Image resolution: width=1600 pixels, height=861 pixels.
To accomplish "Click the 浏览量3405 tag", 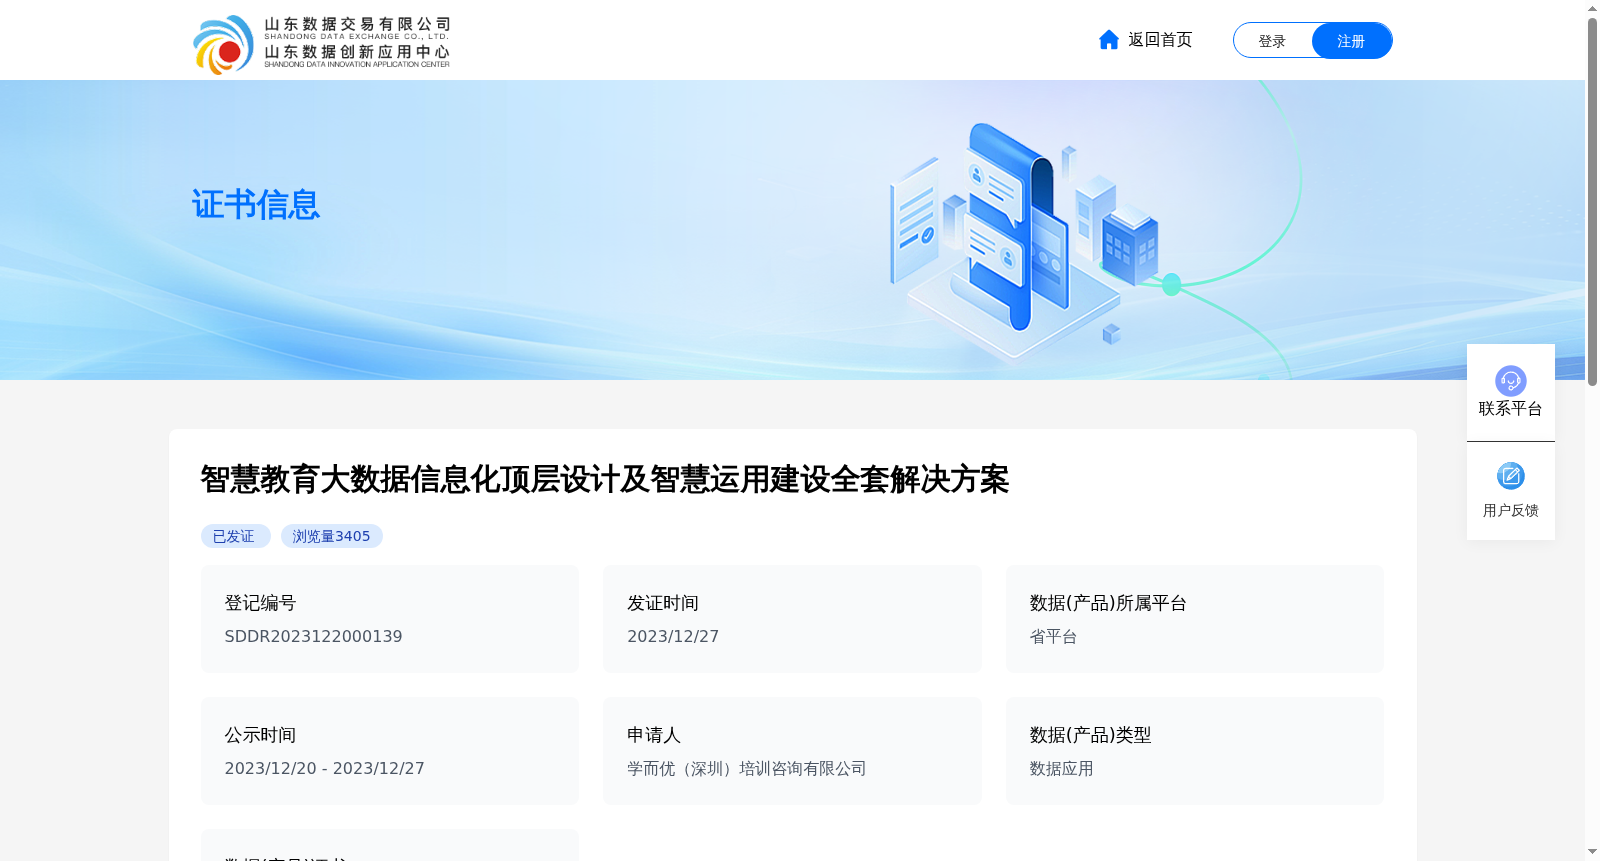I will point(331,536).
